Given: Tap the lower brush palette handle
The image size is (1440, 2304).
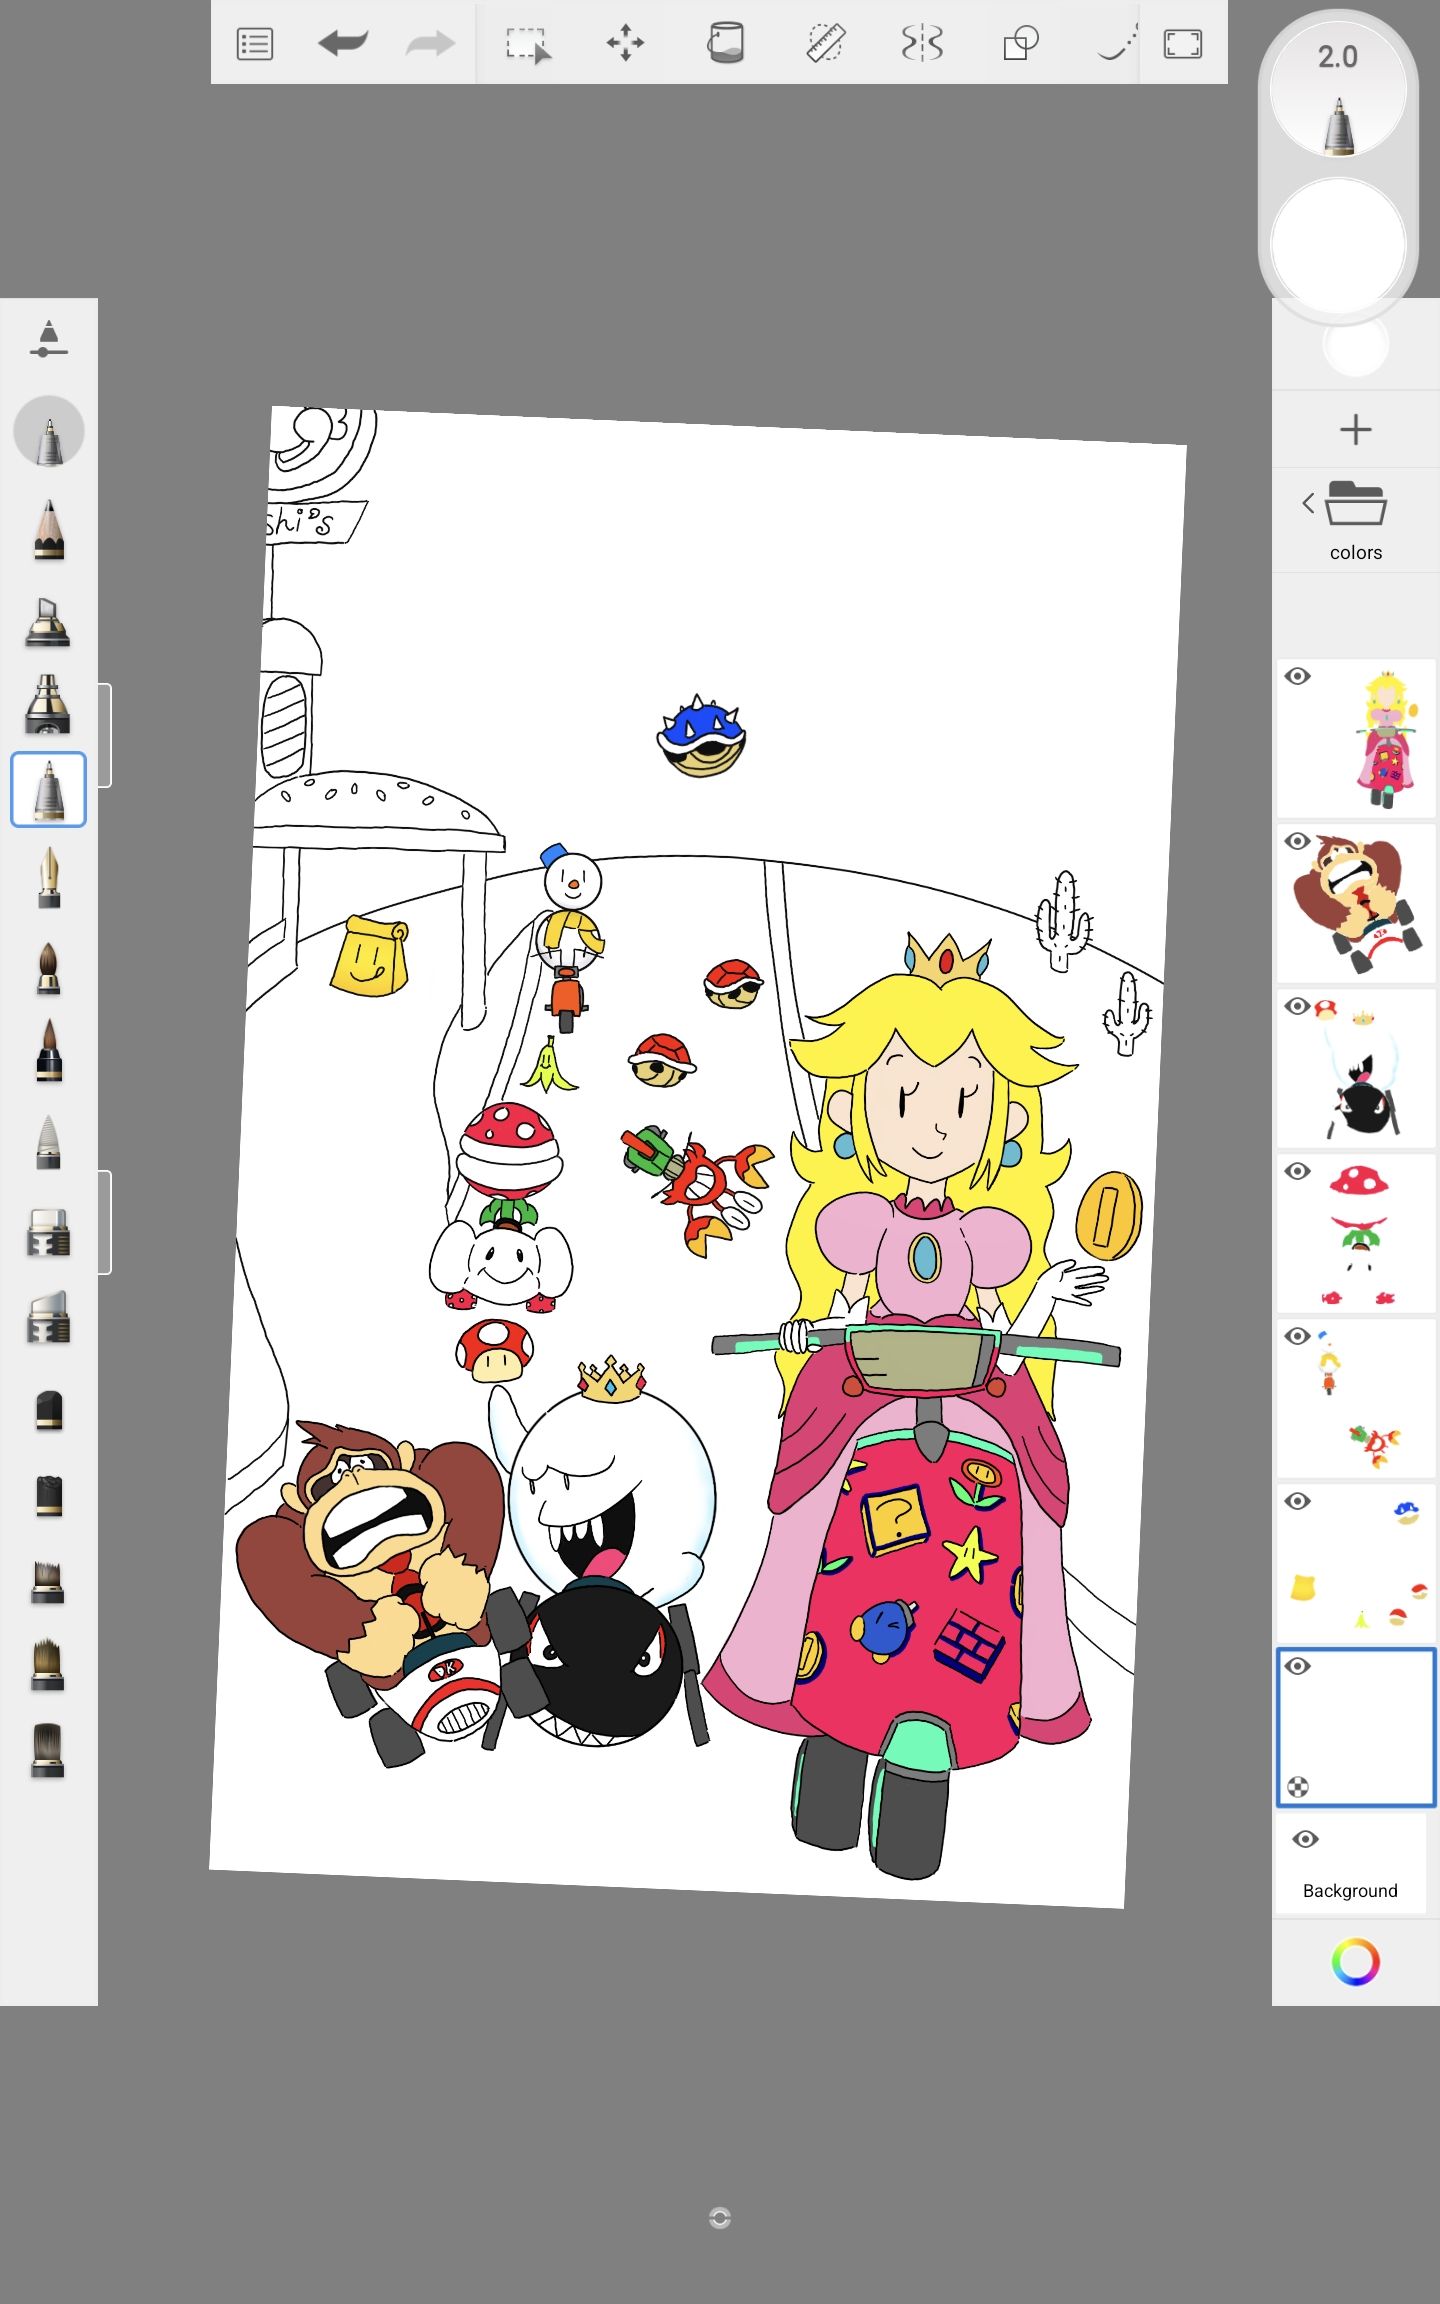Looking at the screenshot, I should pos(105,1222).
